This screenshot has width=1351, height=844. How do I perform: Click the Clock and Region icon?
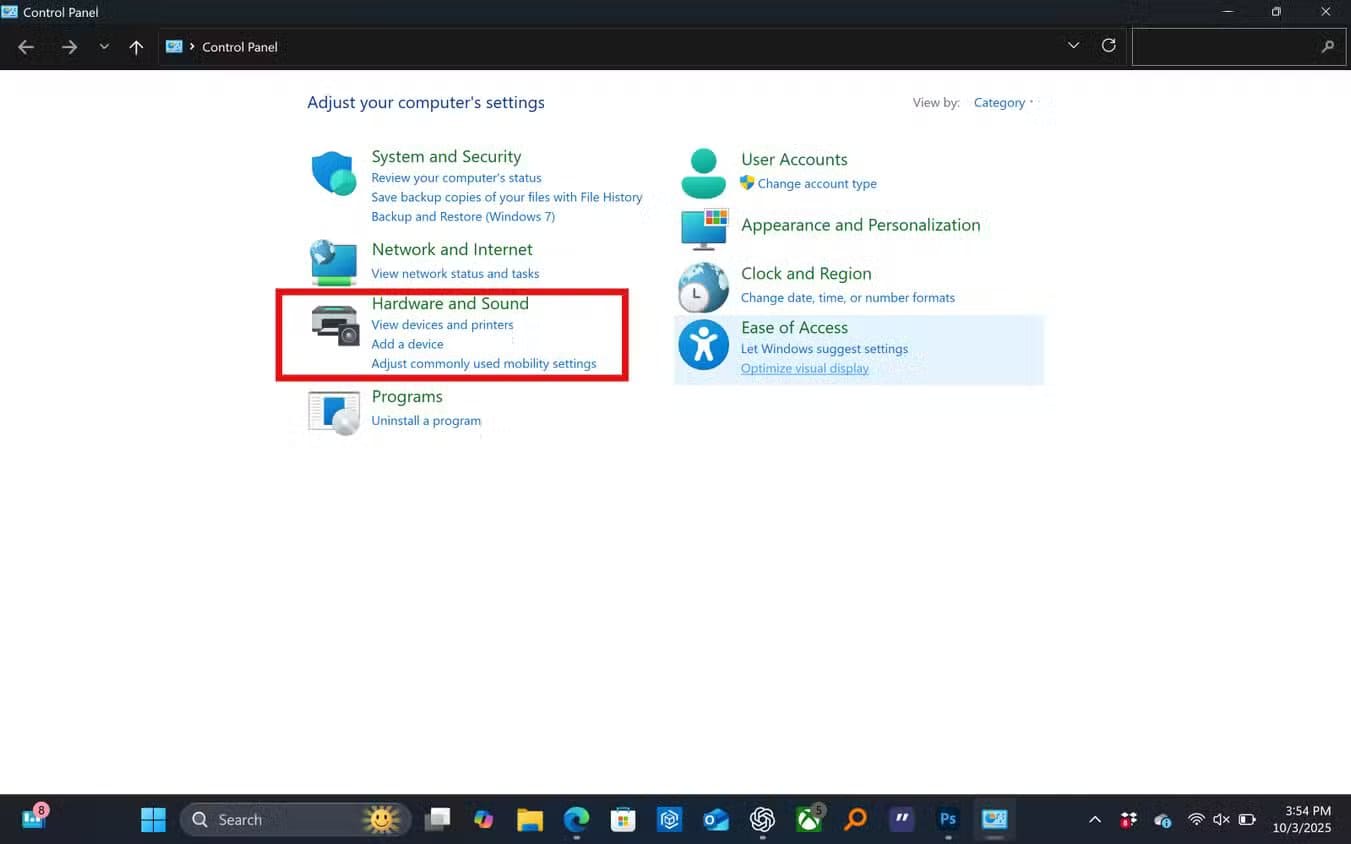pos(703,287)
